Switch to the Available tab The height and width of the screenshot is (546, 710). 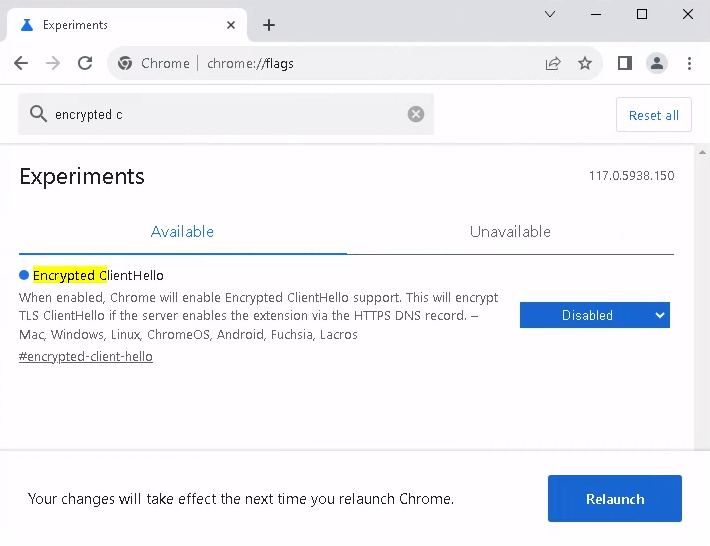tap(182, 232)
